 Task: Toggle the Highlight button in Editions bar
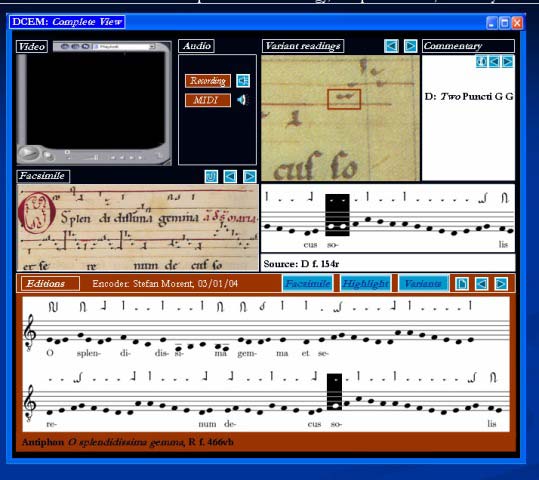click(365, 284)
